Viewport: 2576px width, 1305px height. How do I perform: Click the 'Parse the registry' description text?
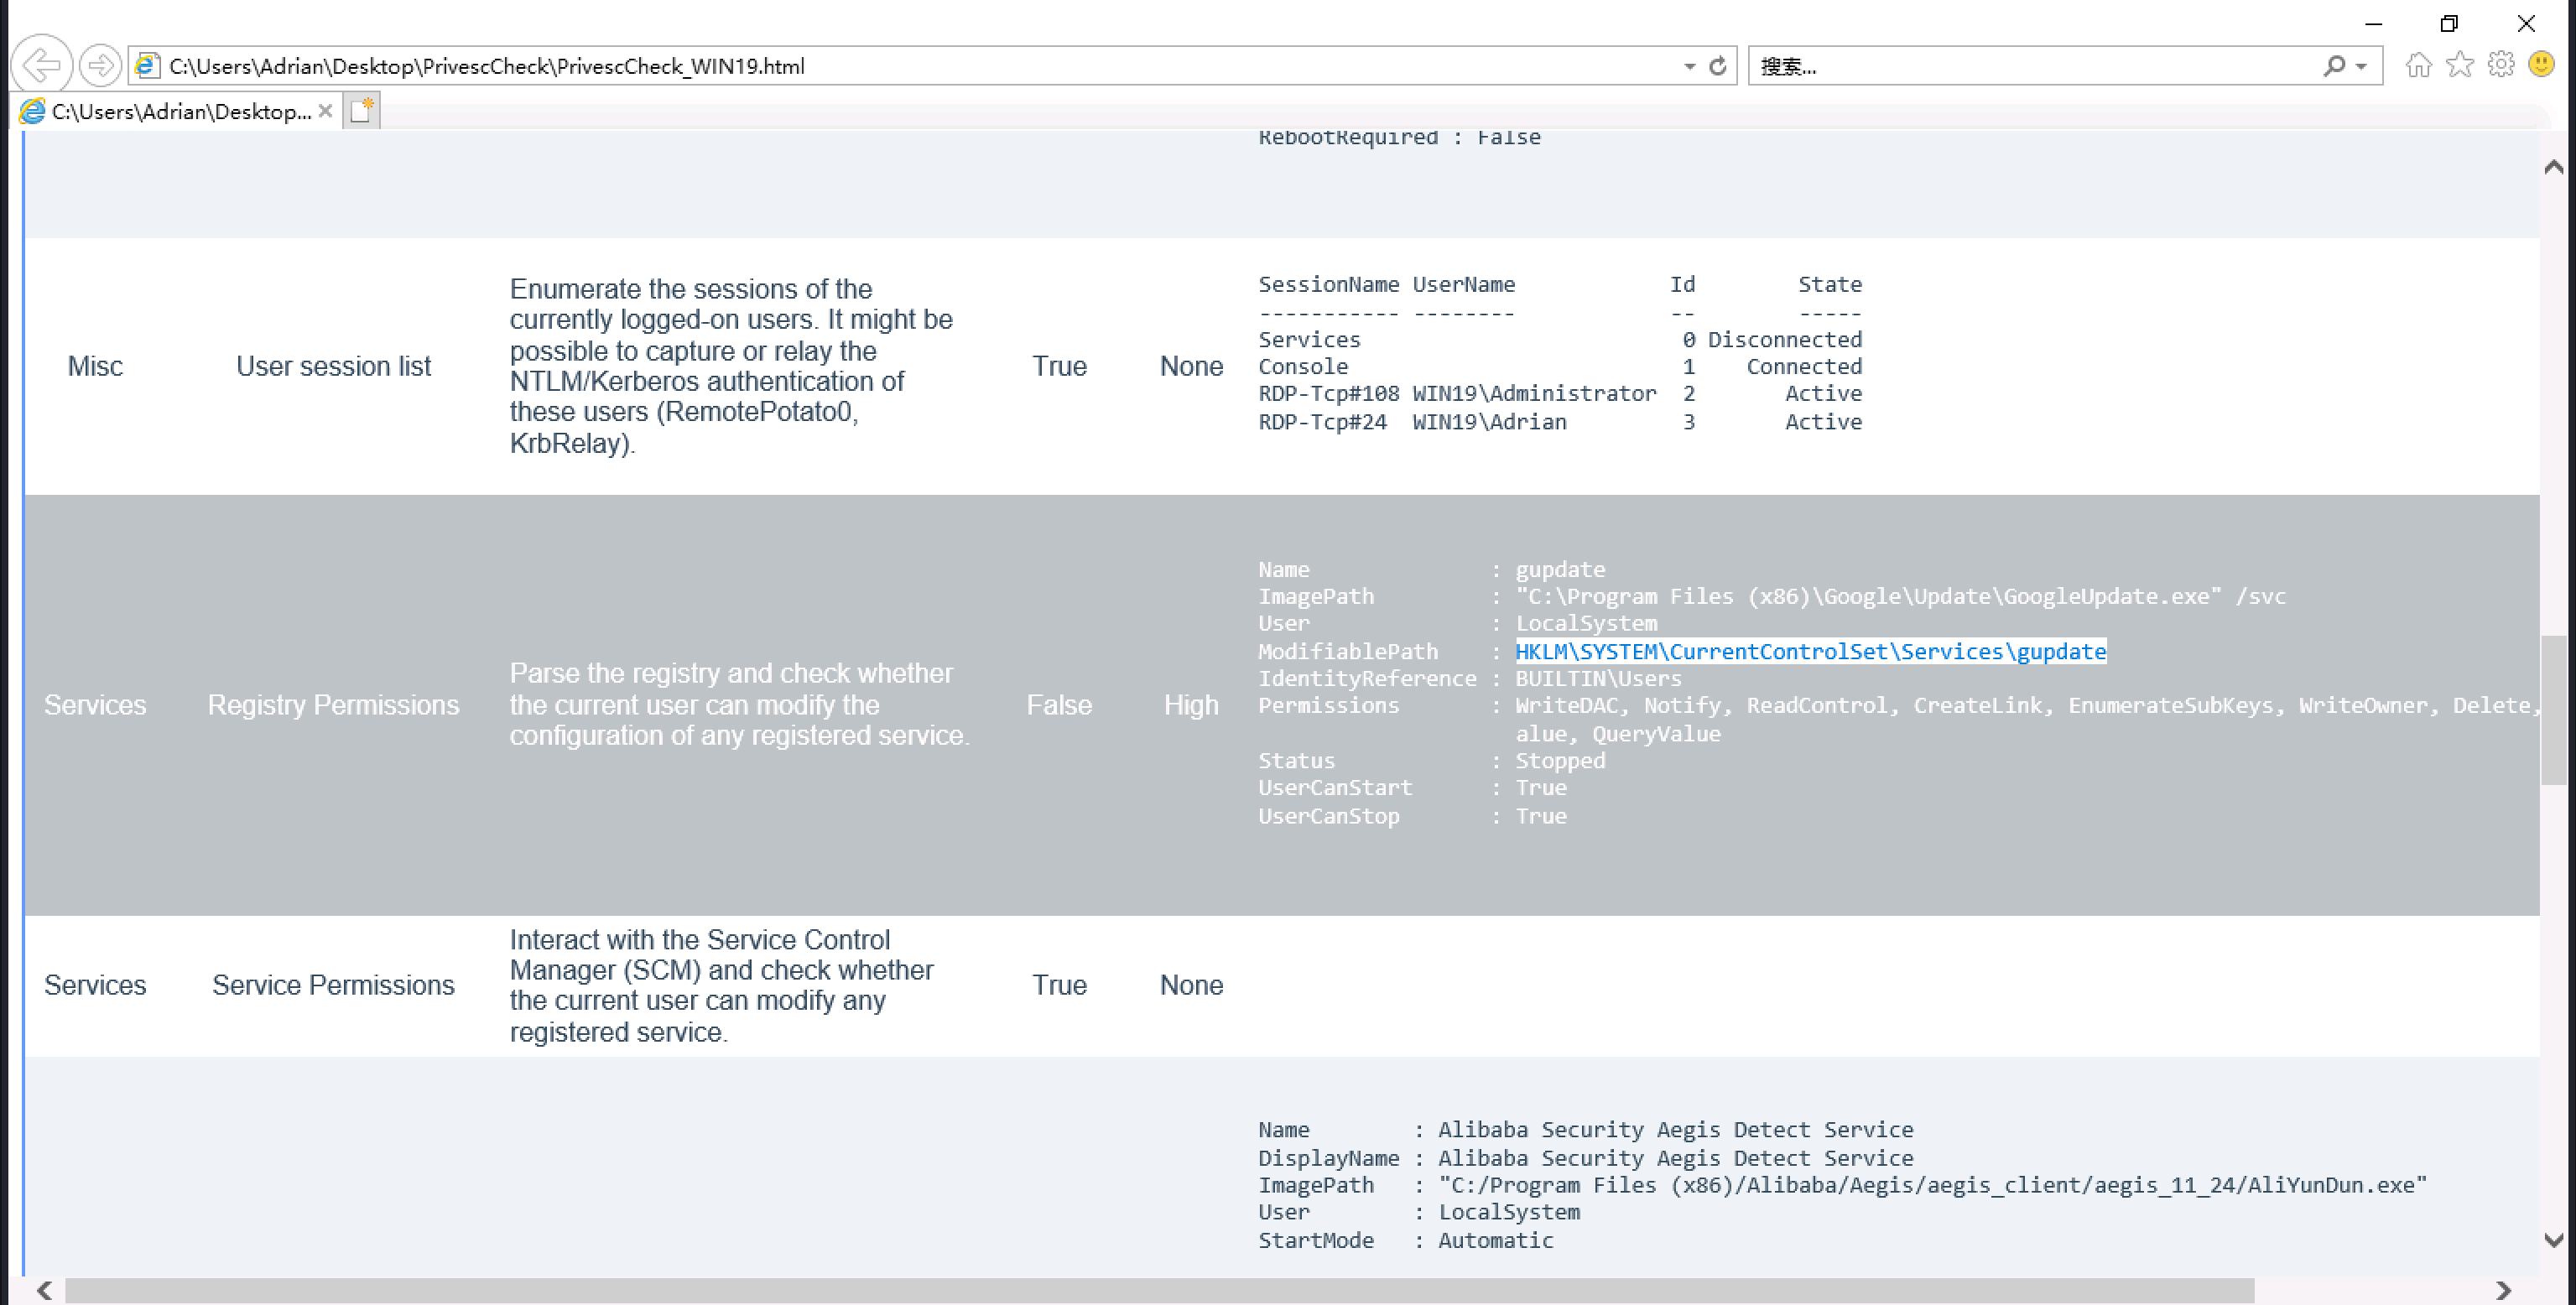point(739,704)
